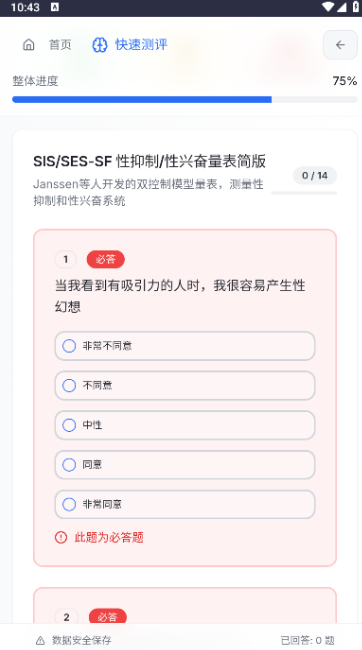Select 不同意 for question 1
The width and height of the screenshot is (362, 650).
pos(185,386)
